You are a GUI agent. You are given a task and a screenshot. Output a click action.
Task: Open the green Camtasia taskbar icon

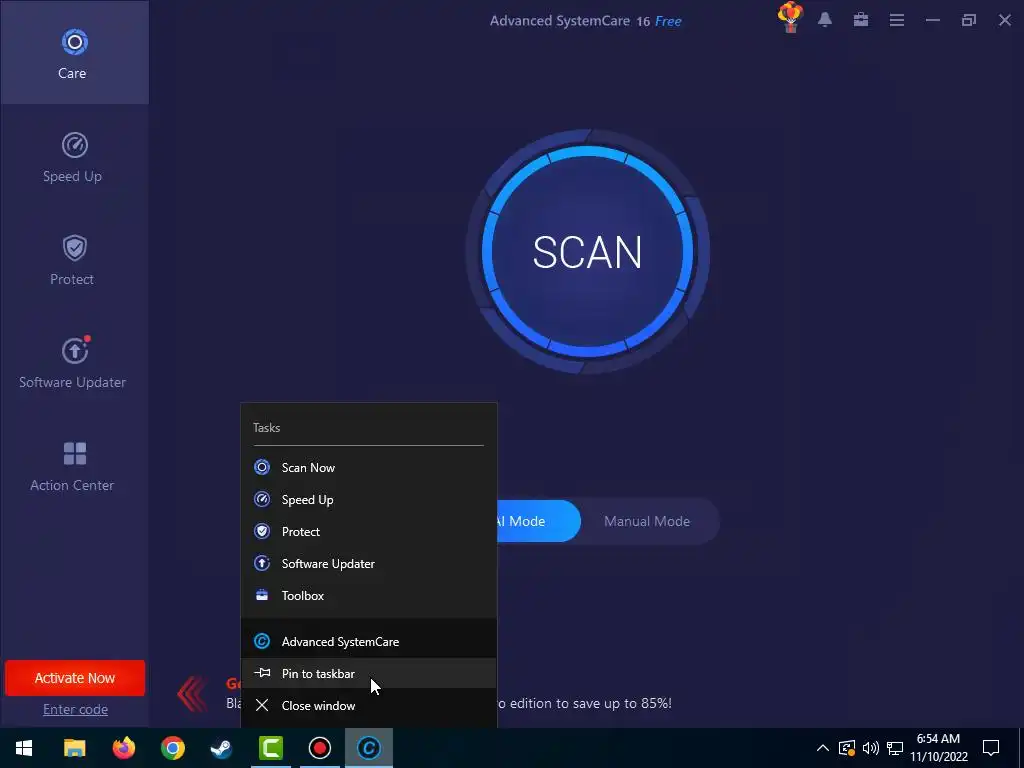270,748
